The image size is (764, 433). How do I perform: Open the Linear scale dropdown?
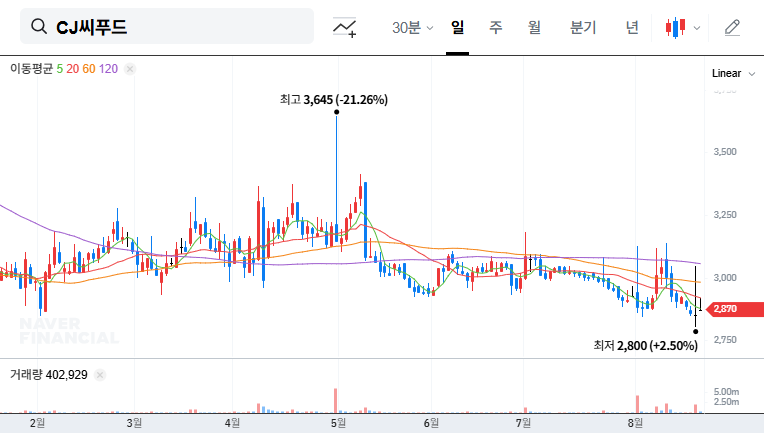coord(733,74)
